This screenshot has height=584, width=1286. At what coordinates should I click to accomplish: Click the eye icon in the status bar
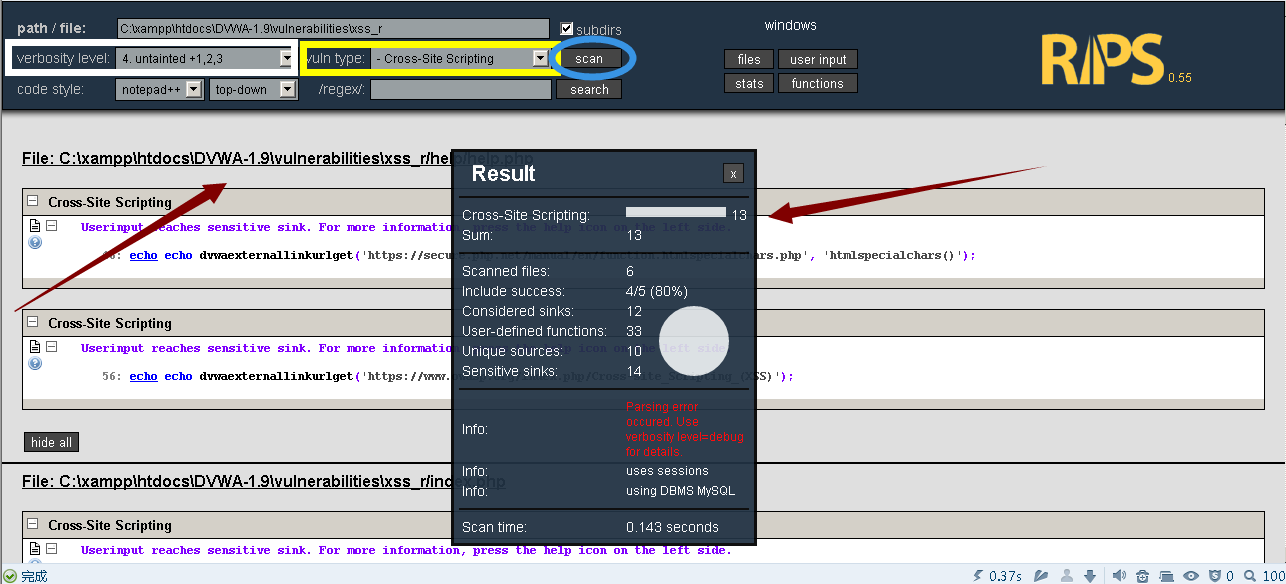(1191, 576)
